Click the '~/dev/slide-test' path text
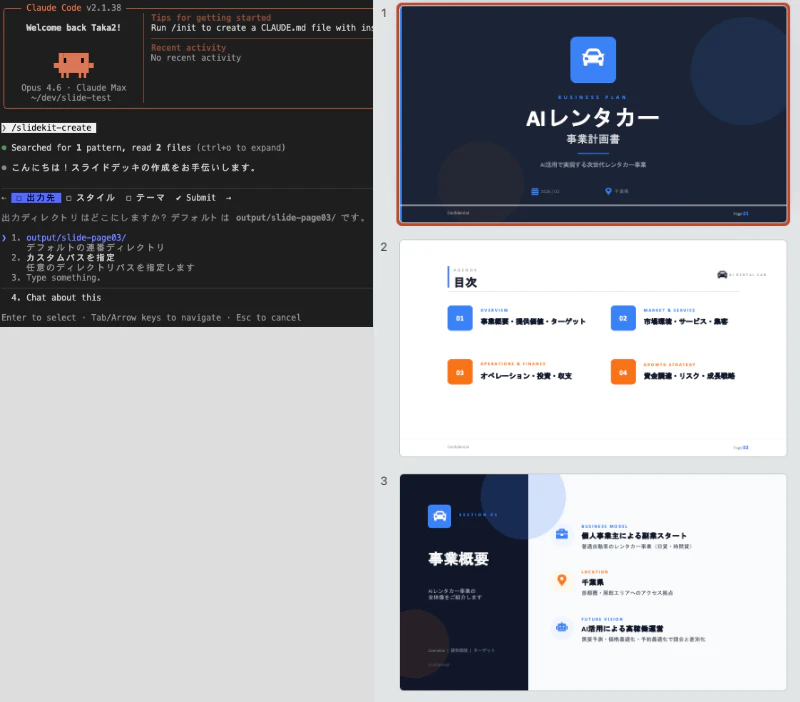 (70, 98)
